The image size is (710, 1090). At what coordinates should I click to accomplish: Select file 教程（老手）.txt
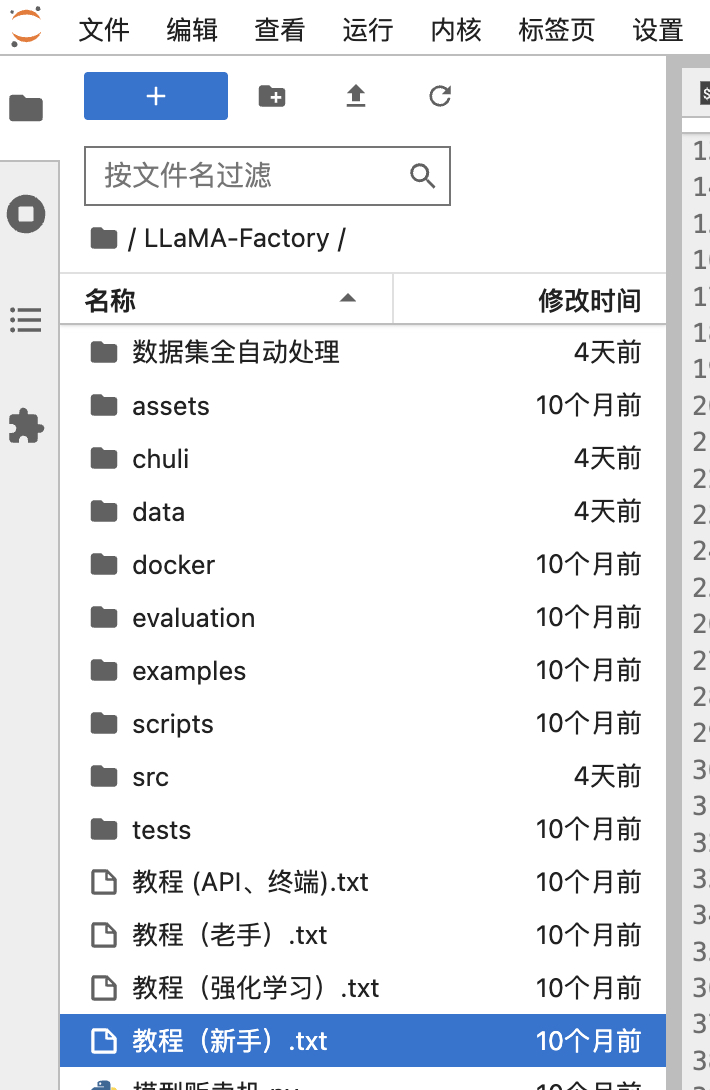tap(230, 935)
